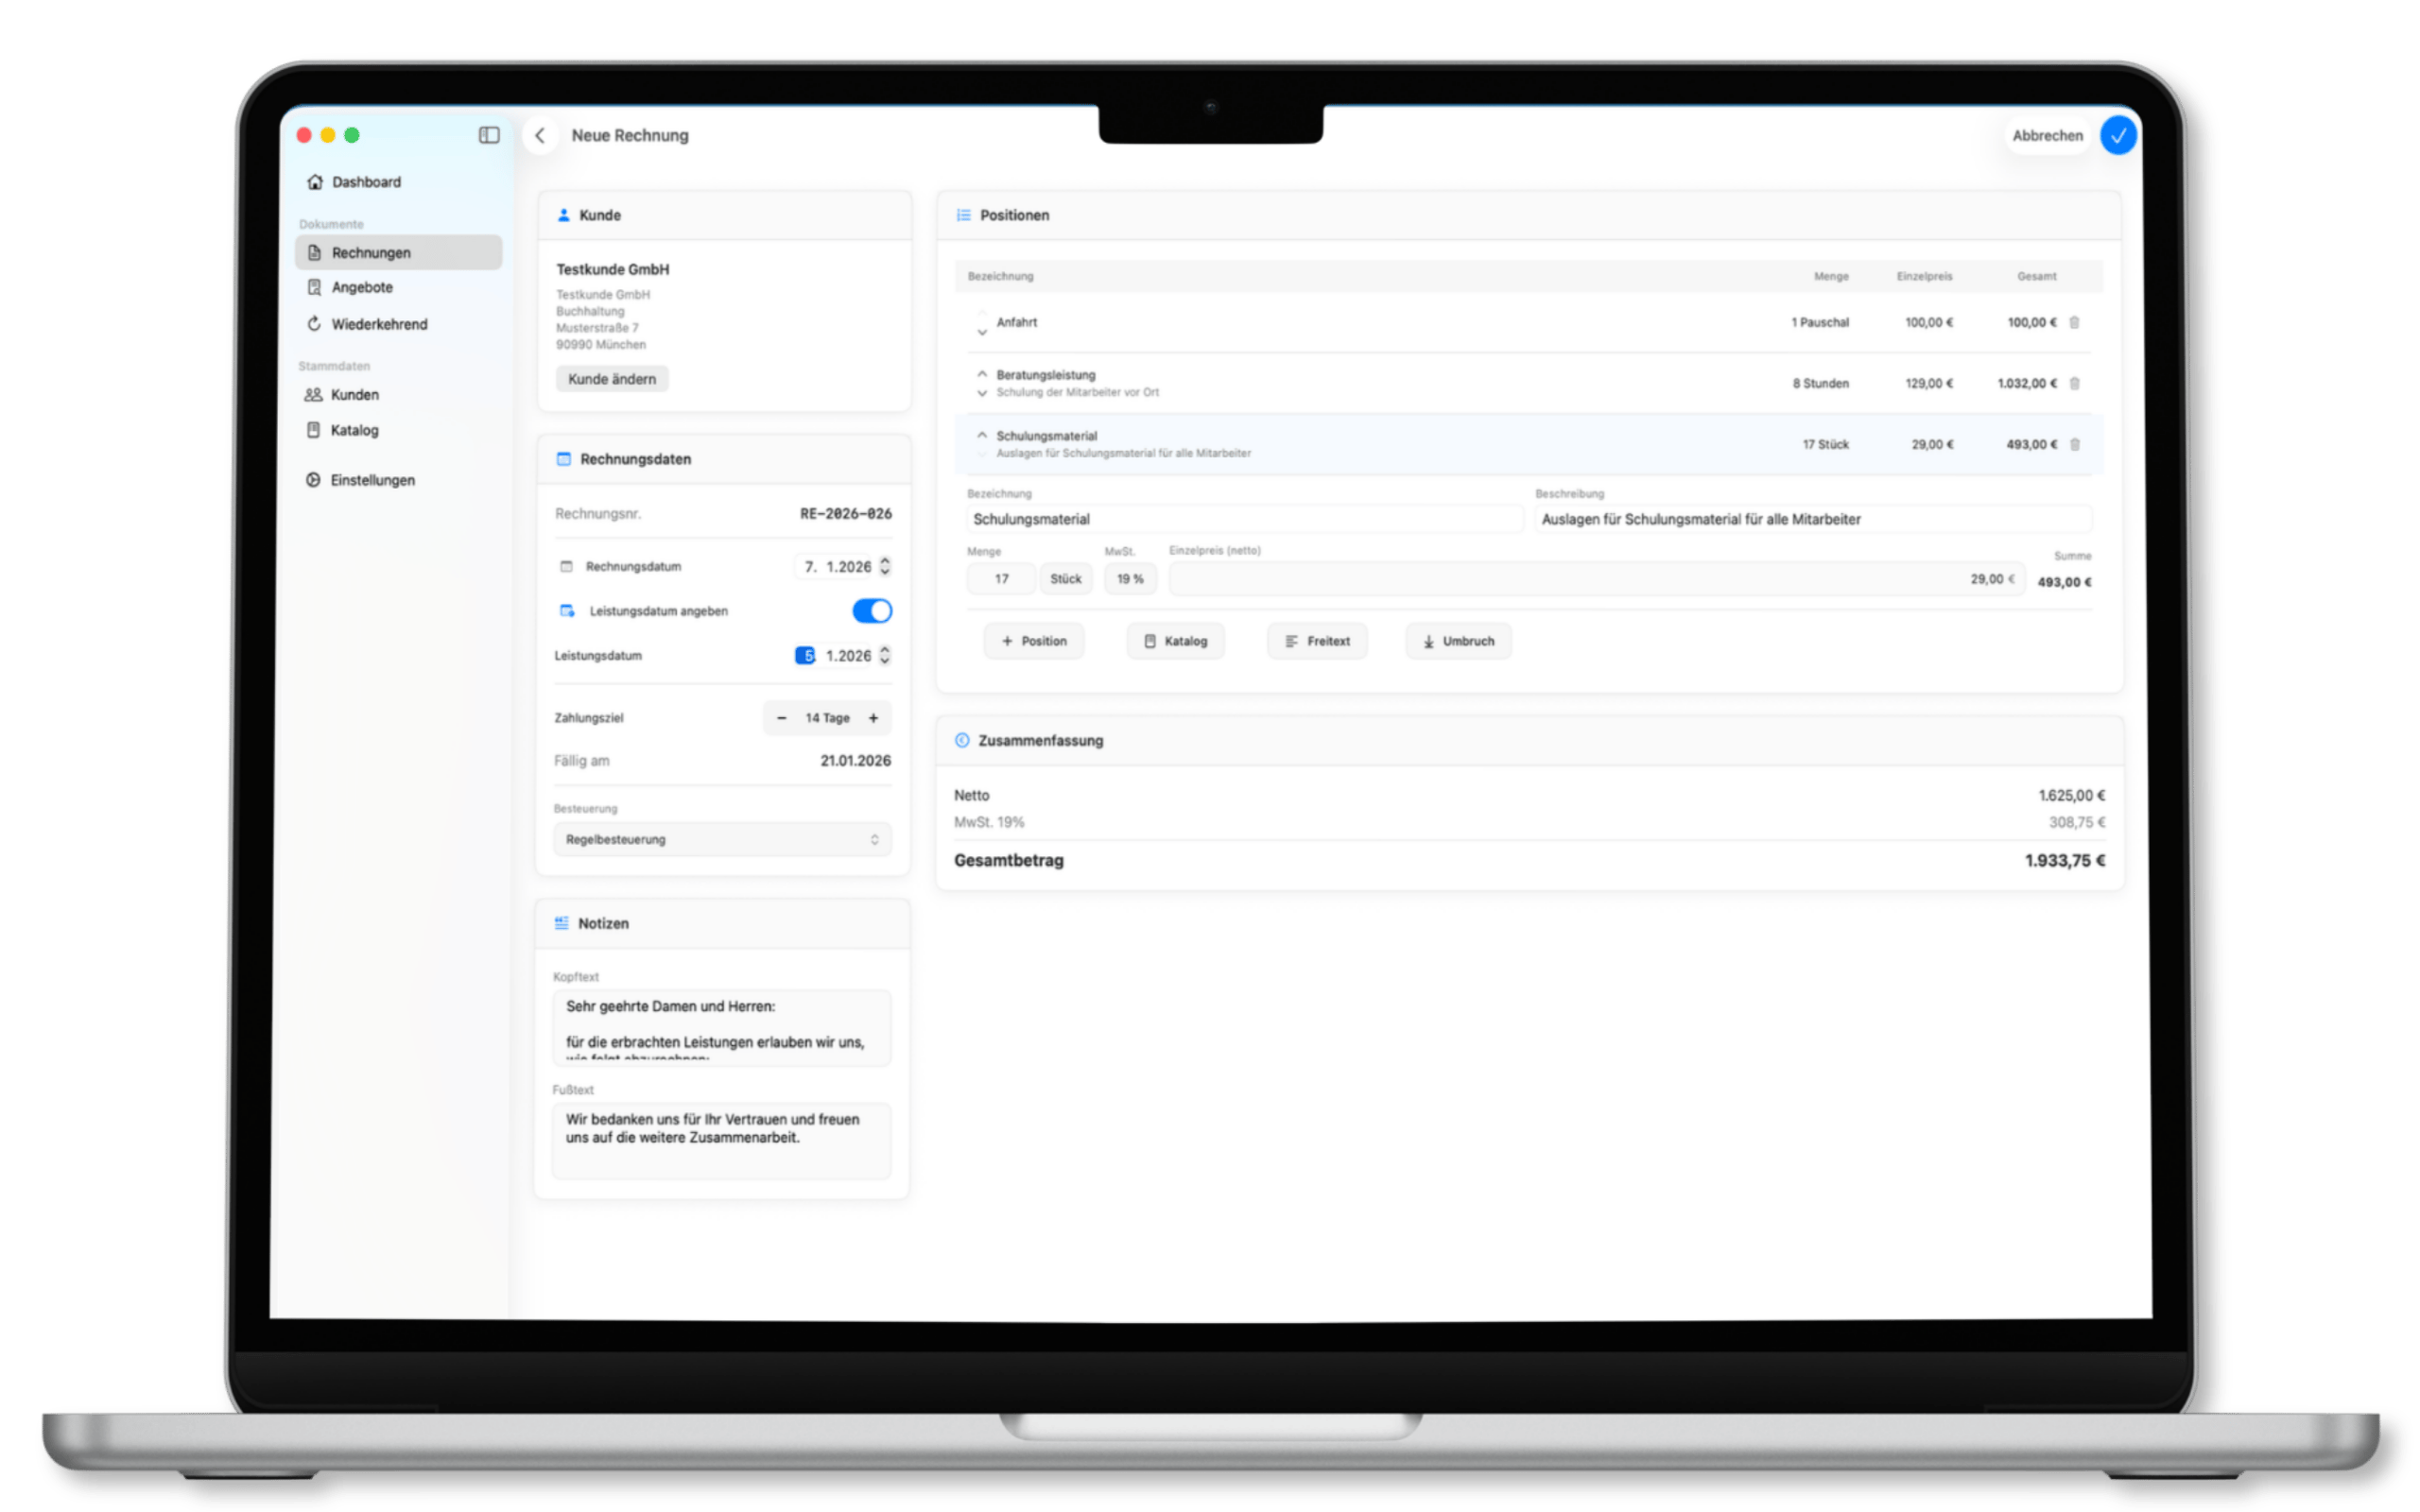The image size is (2420, 1512).
Task: Increase Zahlungsziel days with plus button
Action: [873, 718]
